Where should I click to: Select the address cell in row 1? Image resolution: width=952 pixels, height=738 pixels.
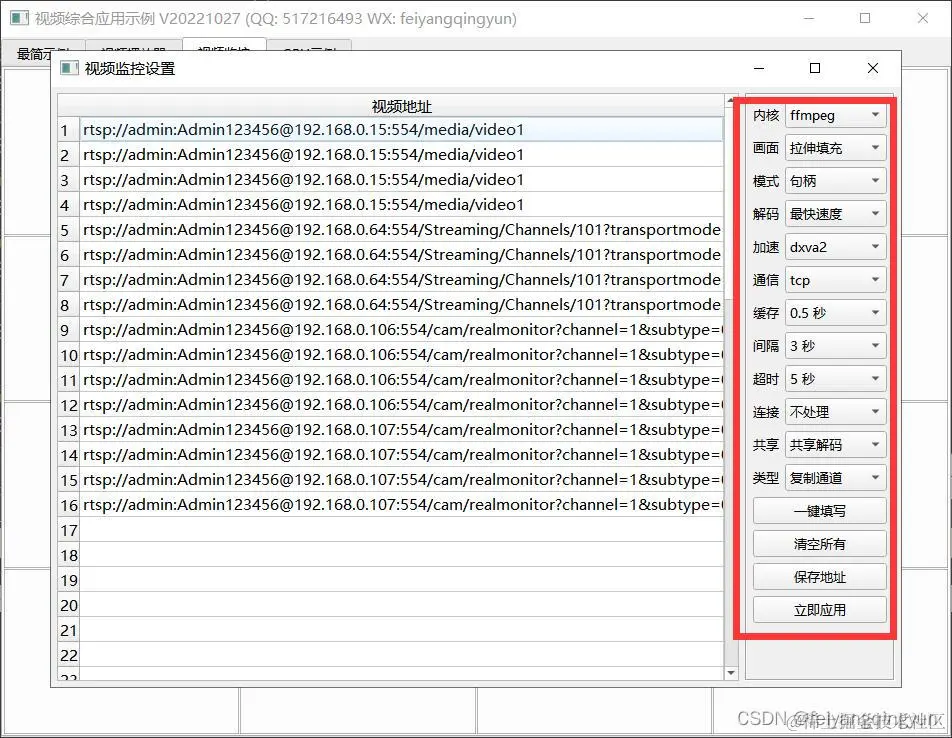click(x=401, y=129)
